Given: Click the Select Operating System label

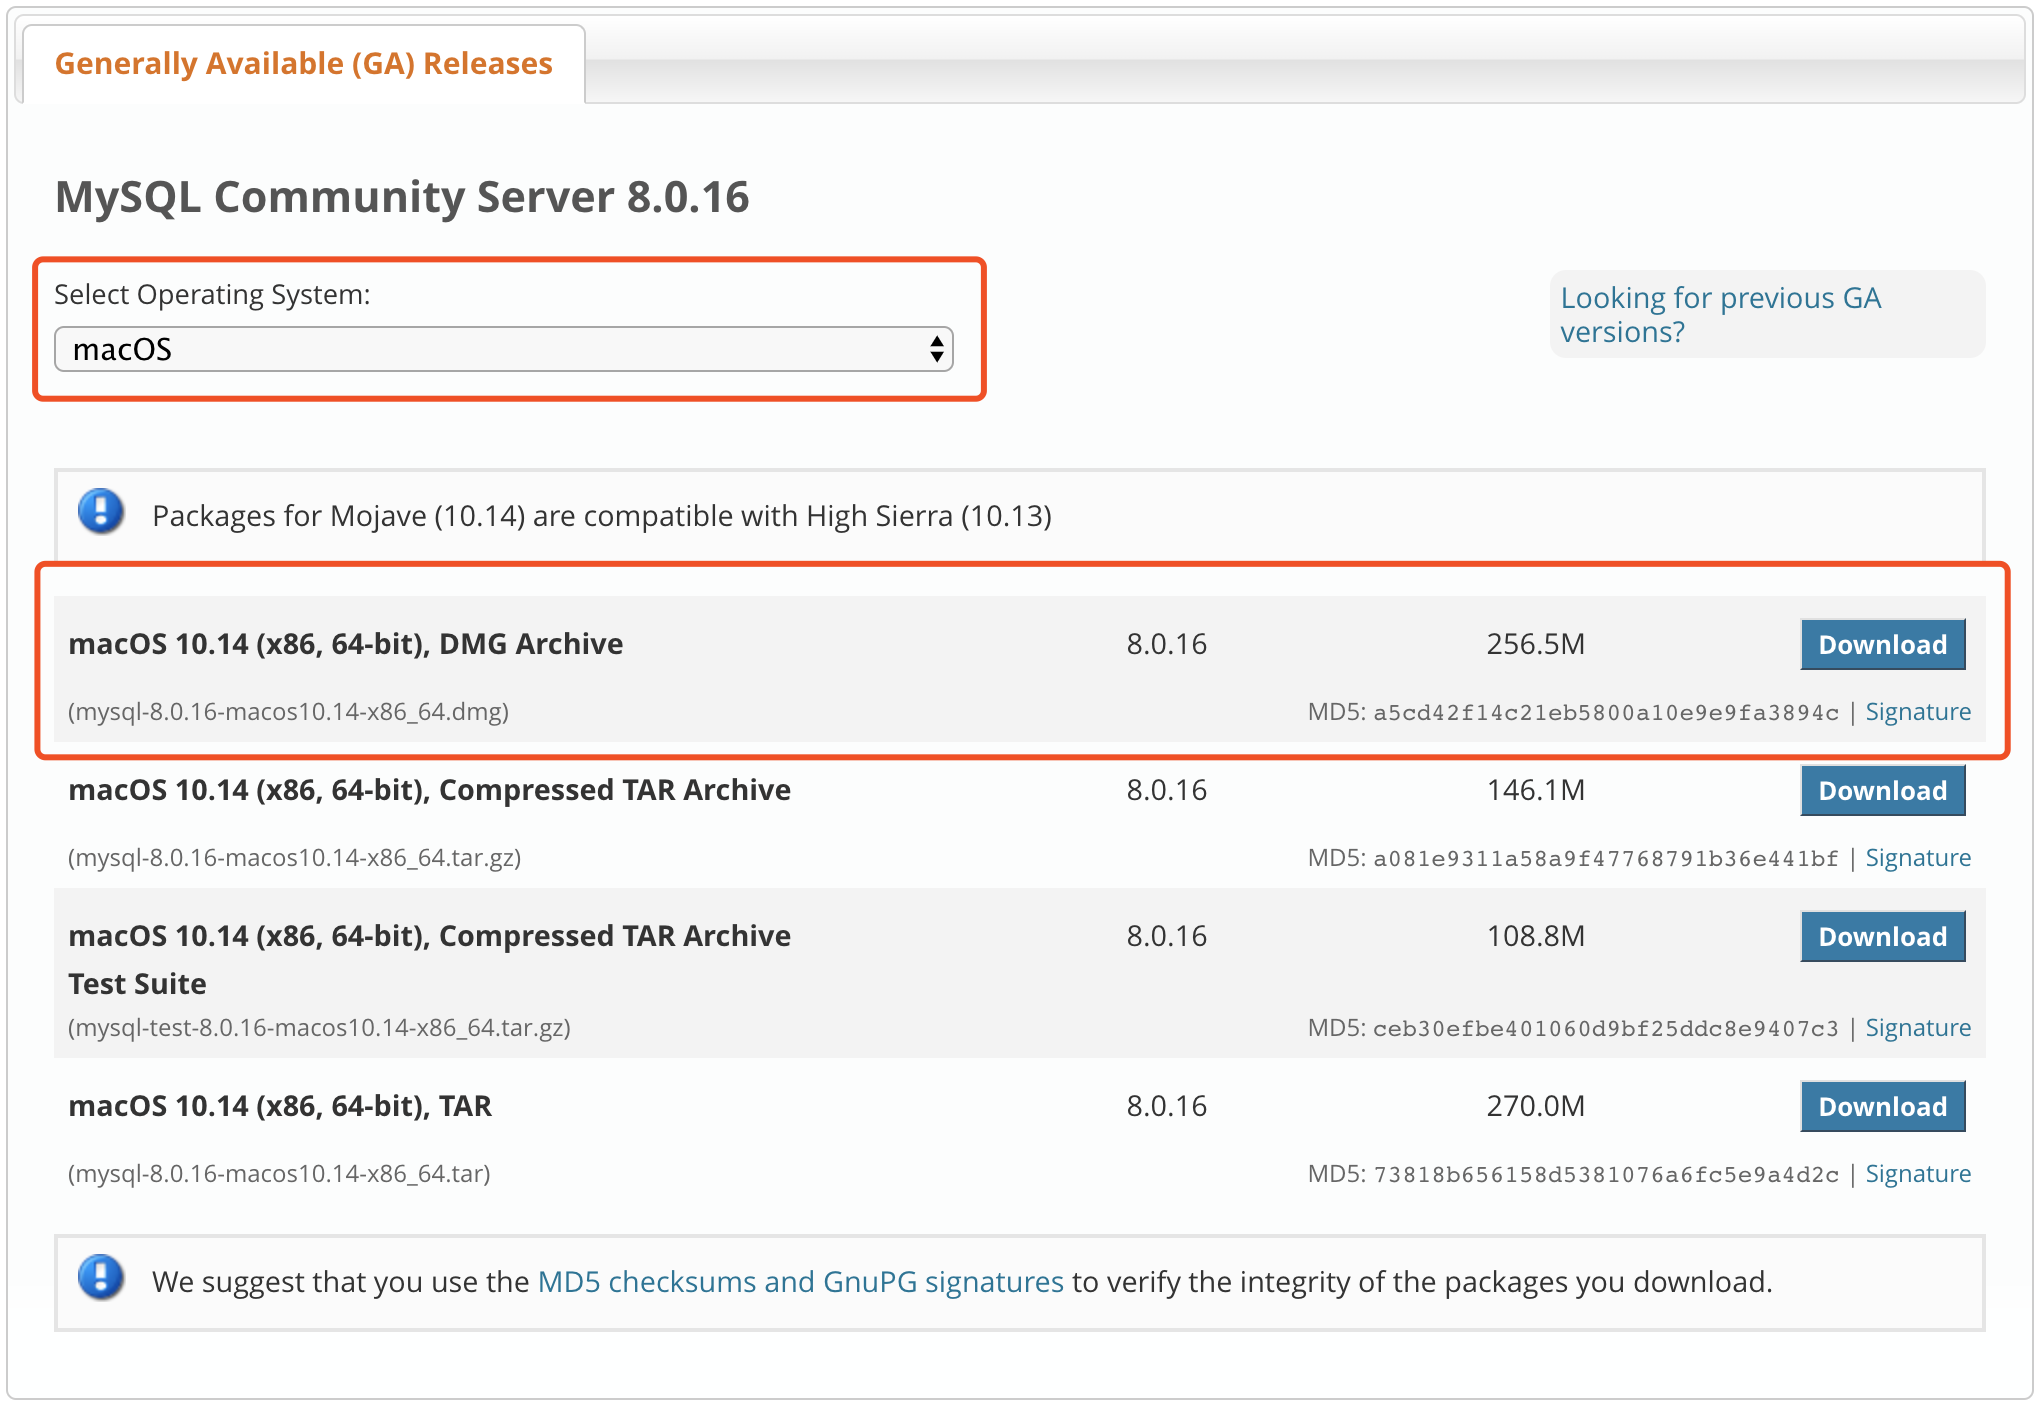Looking at the screenshot, I should coord(212,294).
